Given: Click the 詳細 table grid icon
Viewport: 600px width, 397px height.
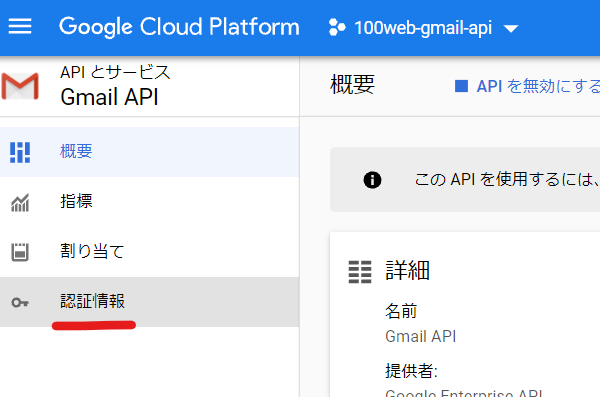Looking at the screenshot, I should 360,272.
